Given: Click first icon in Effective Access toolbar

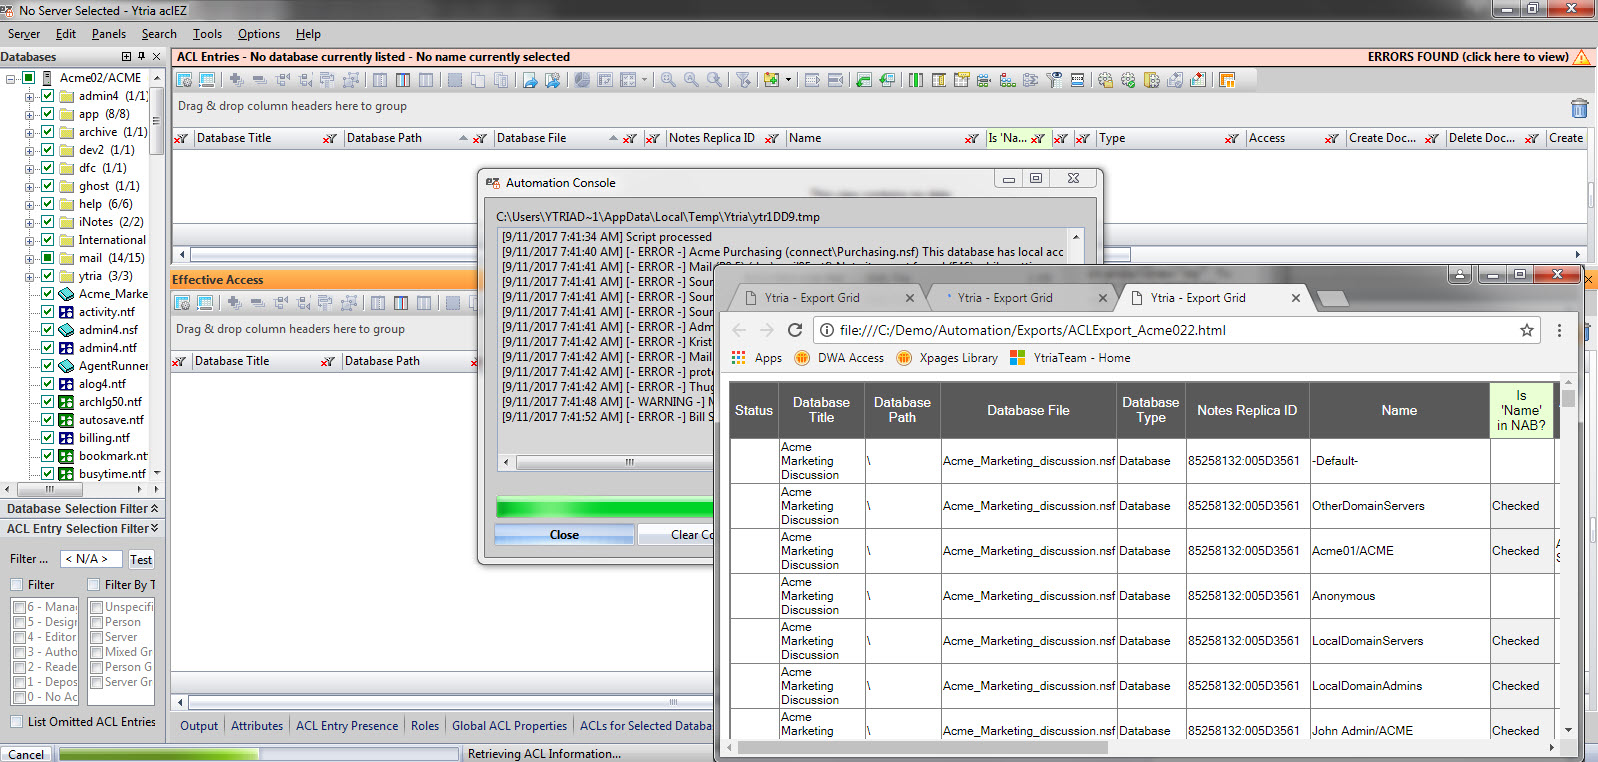Looking at the screenshot, I should click(182, 303).
